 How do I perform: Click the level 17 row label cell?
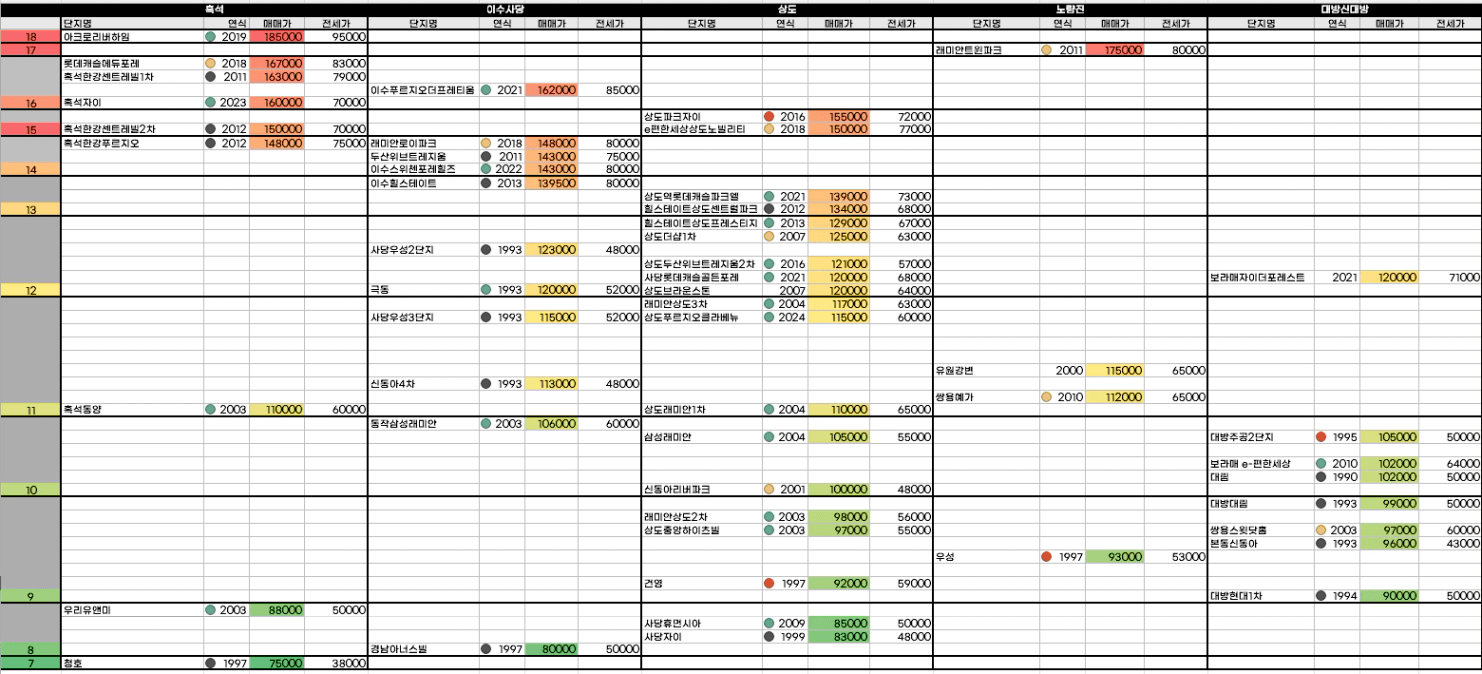[x=30, y=49]
